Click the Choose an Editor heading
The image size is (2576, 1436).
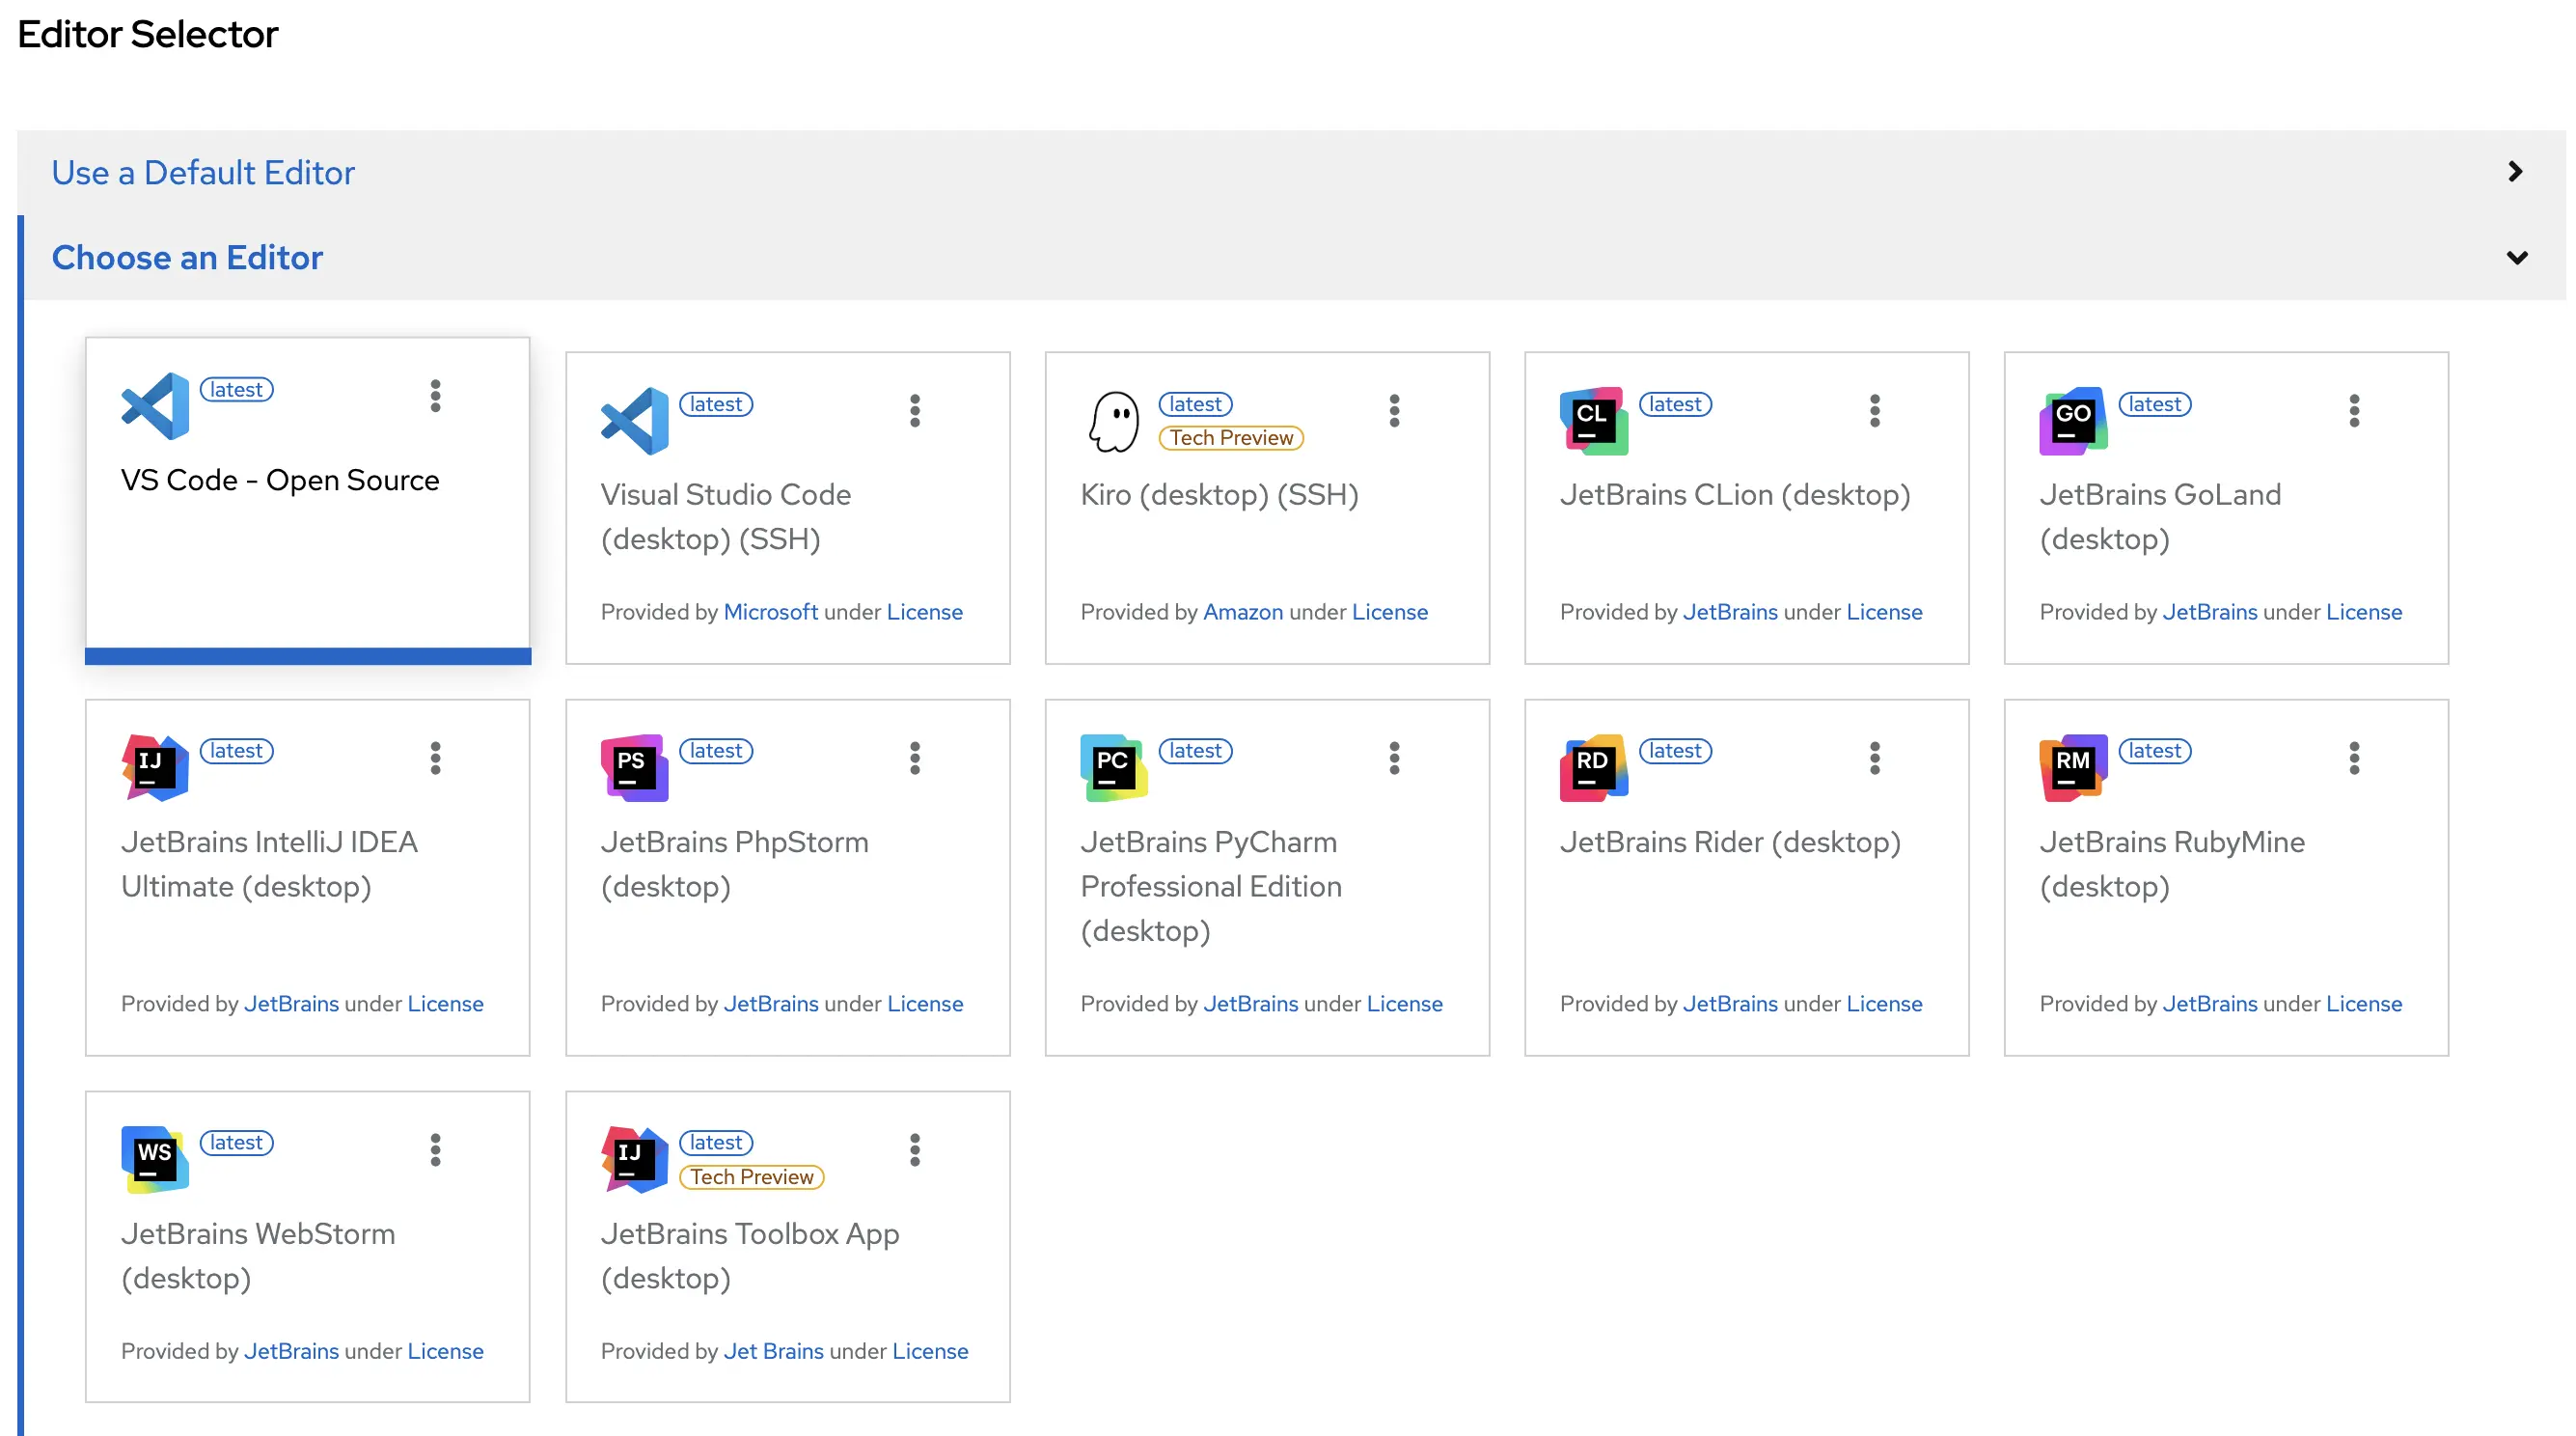coord(187,258)
